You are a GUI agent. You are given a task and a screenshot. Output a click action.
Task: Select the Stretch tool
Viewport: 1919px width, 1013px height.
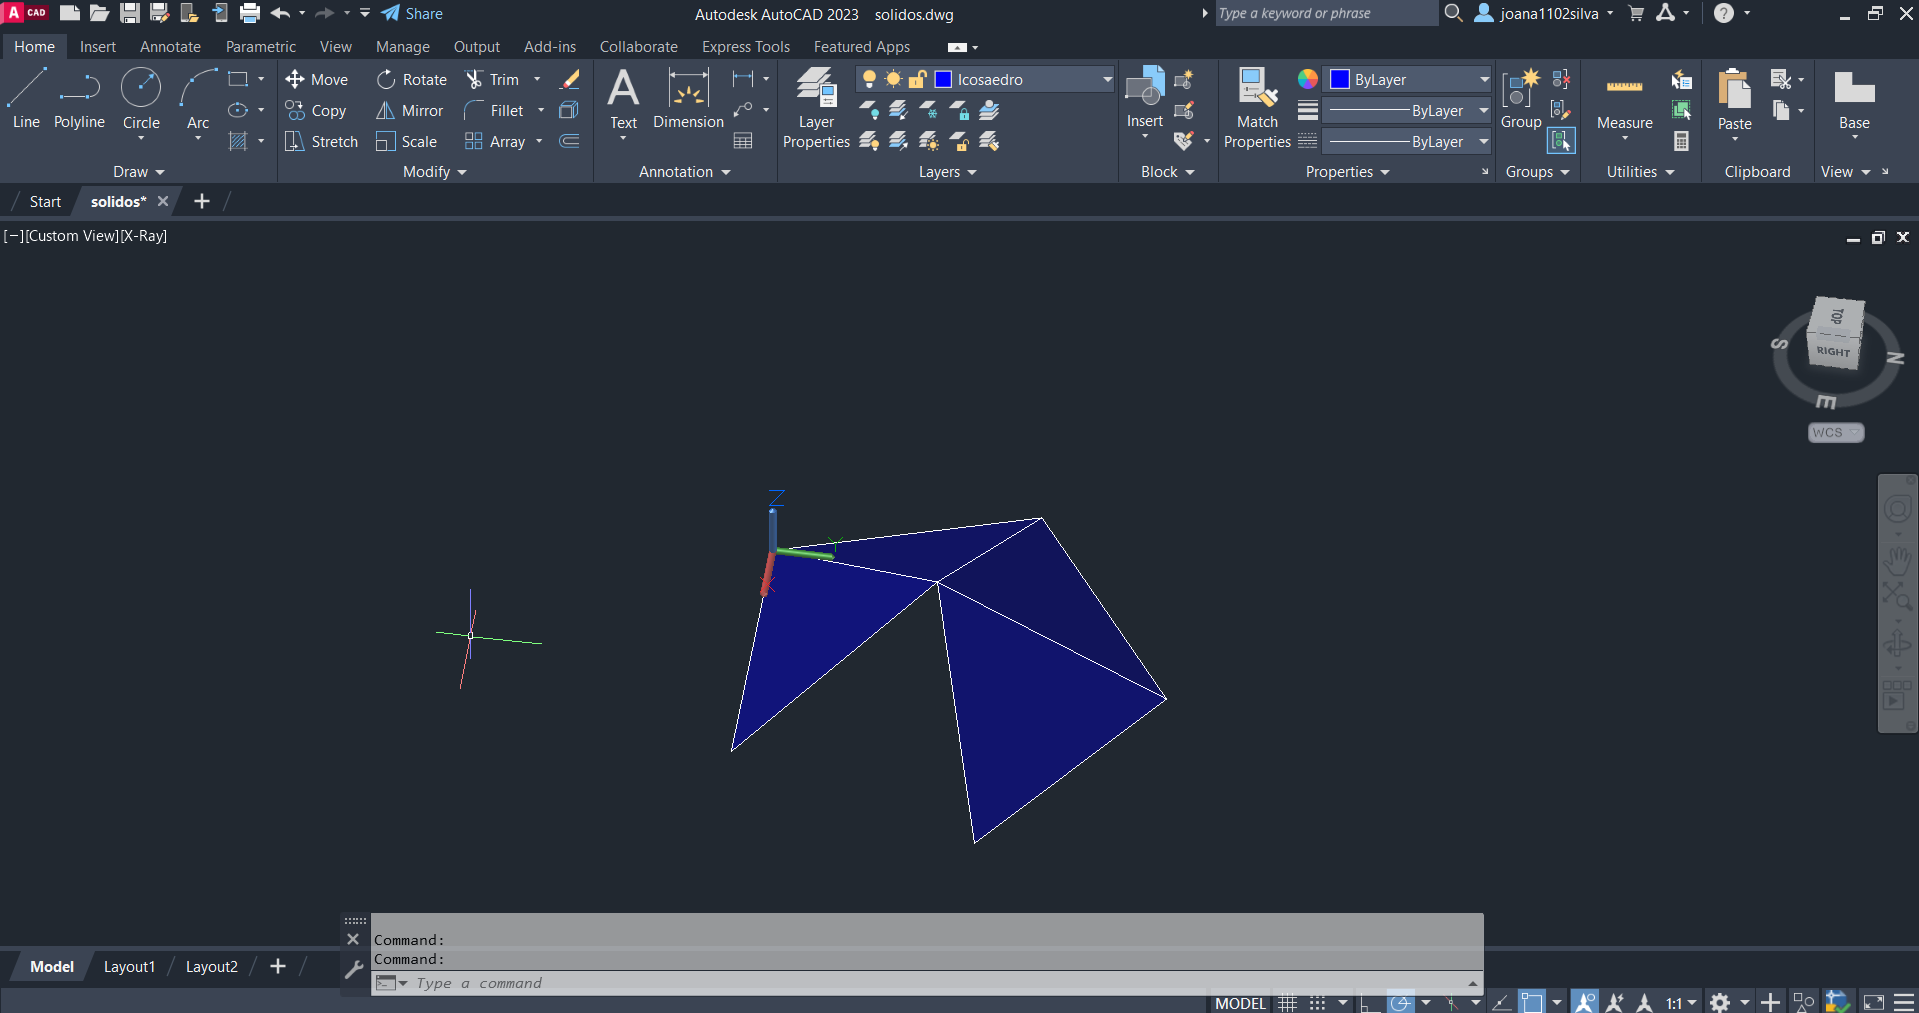tap(321, 142)
